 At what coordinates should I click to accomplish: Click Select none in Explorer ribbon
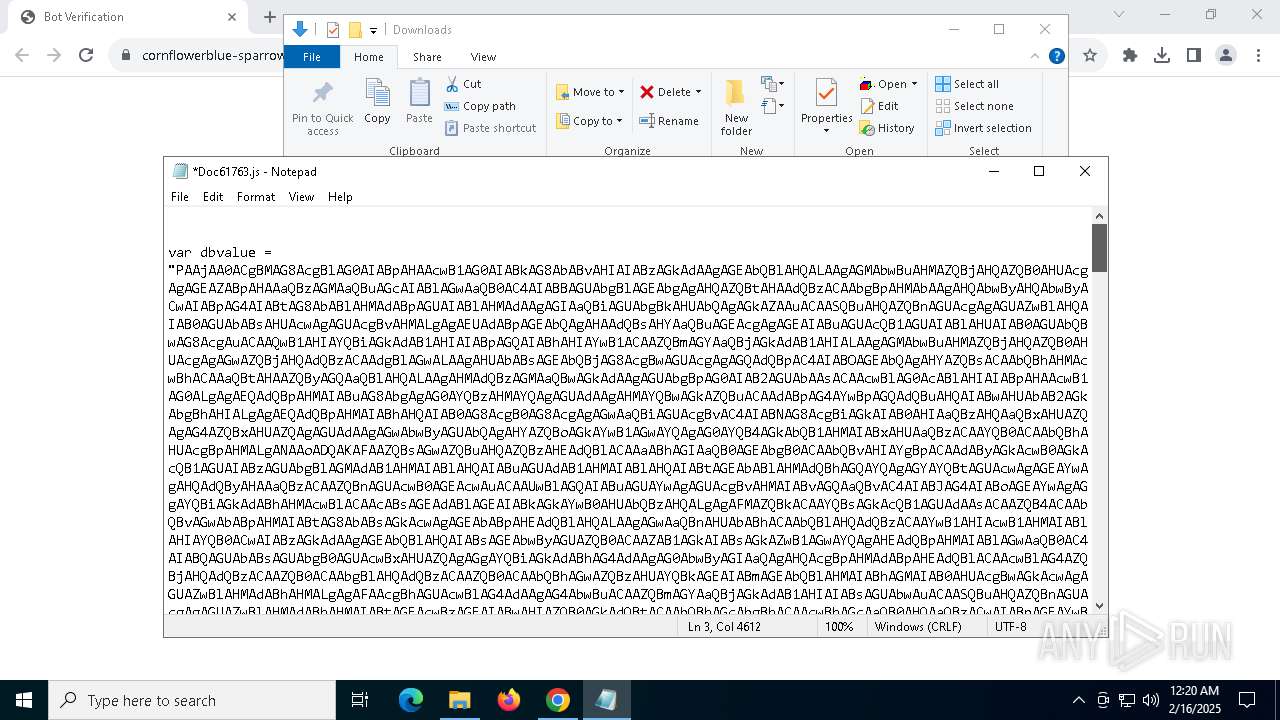tap(974, 106)
